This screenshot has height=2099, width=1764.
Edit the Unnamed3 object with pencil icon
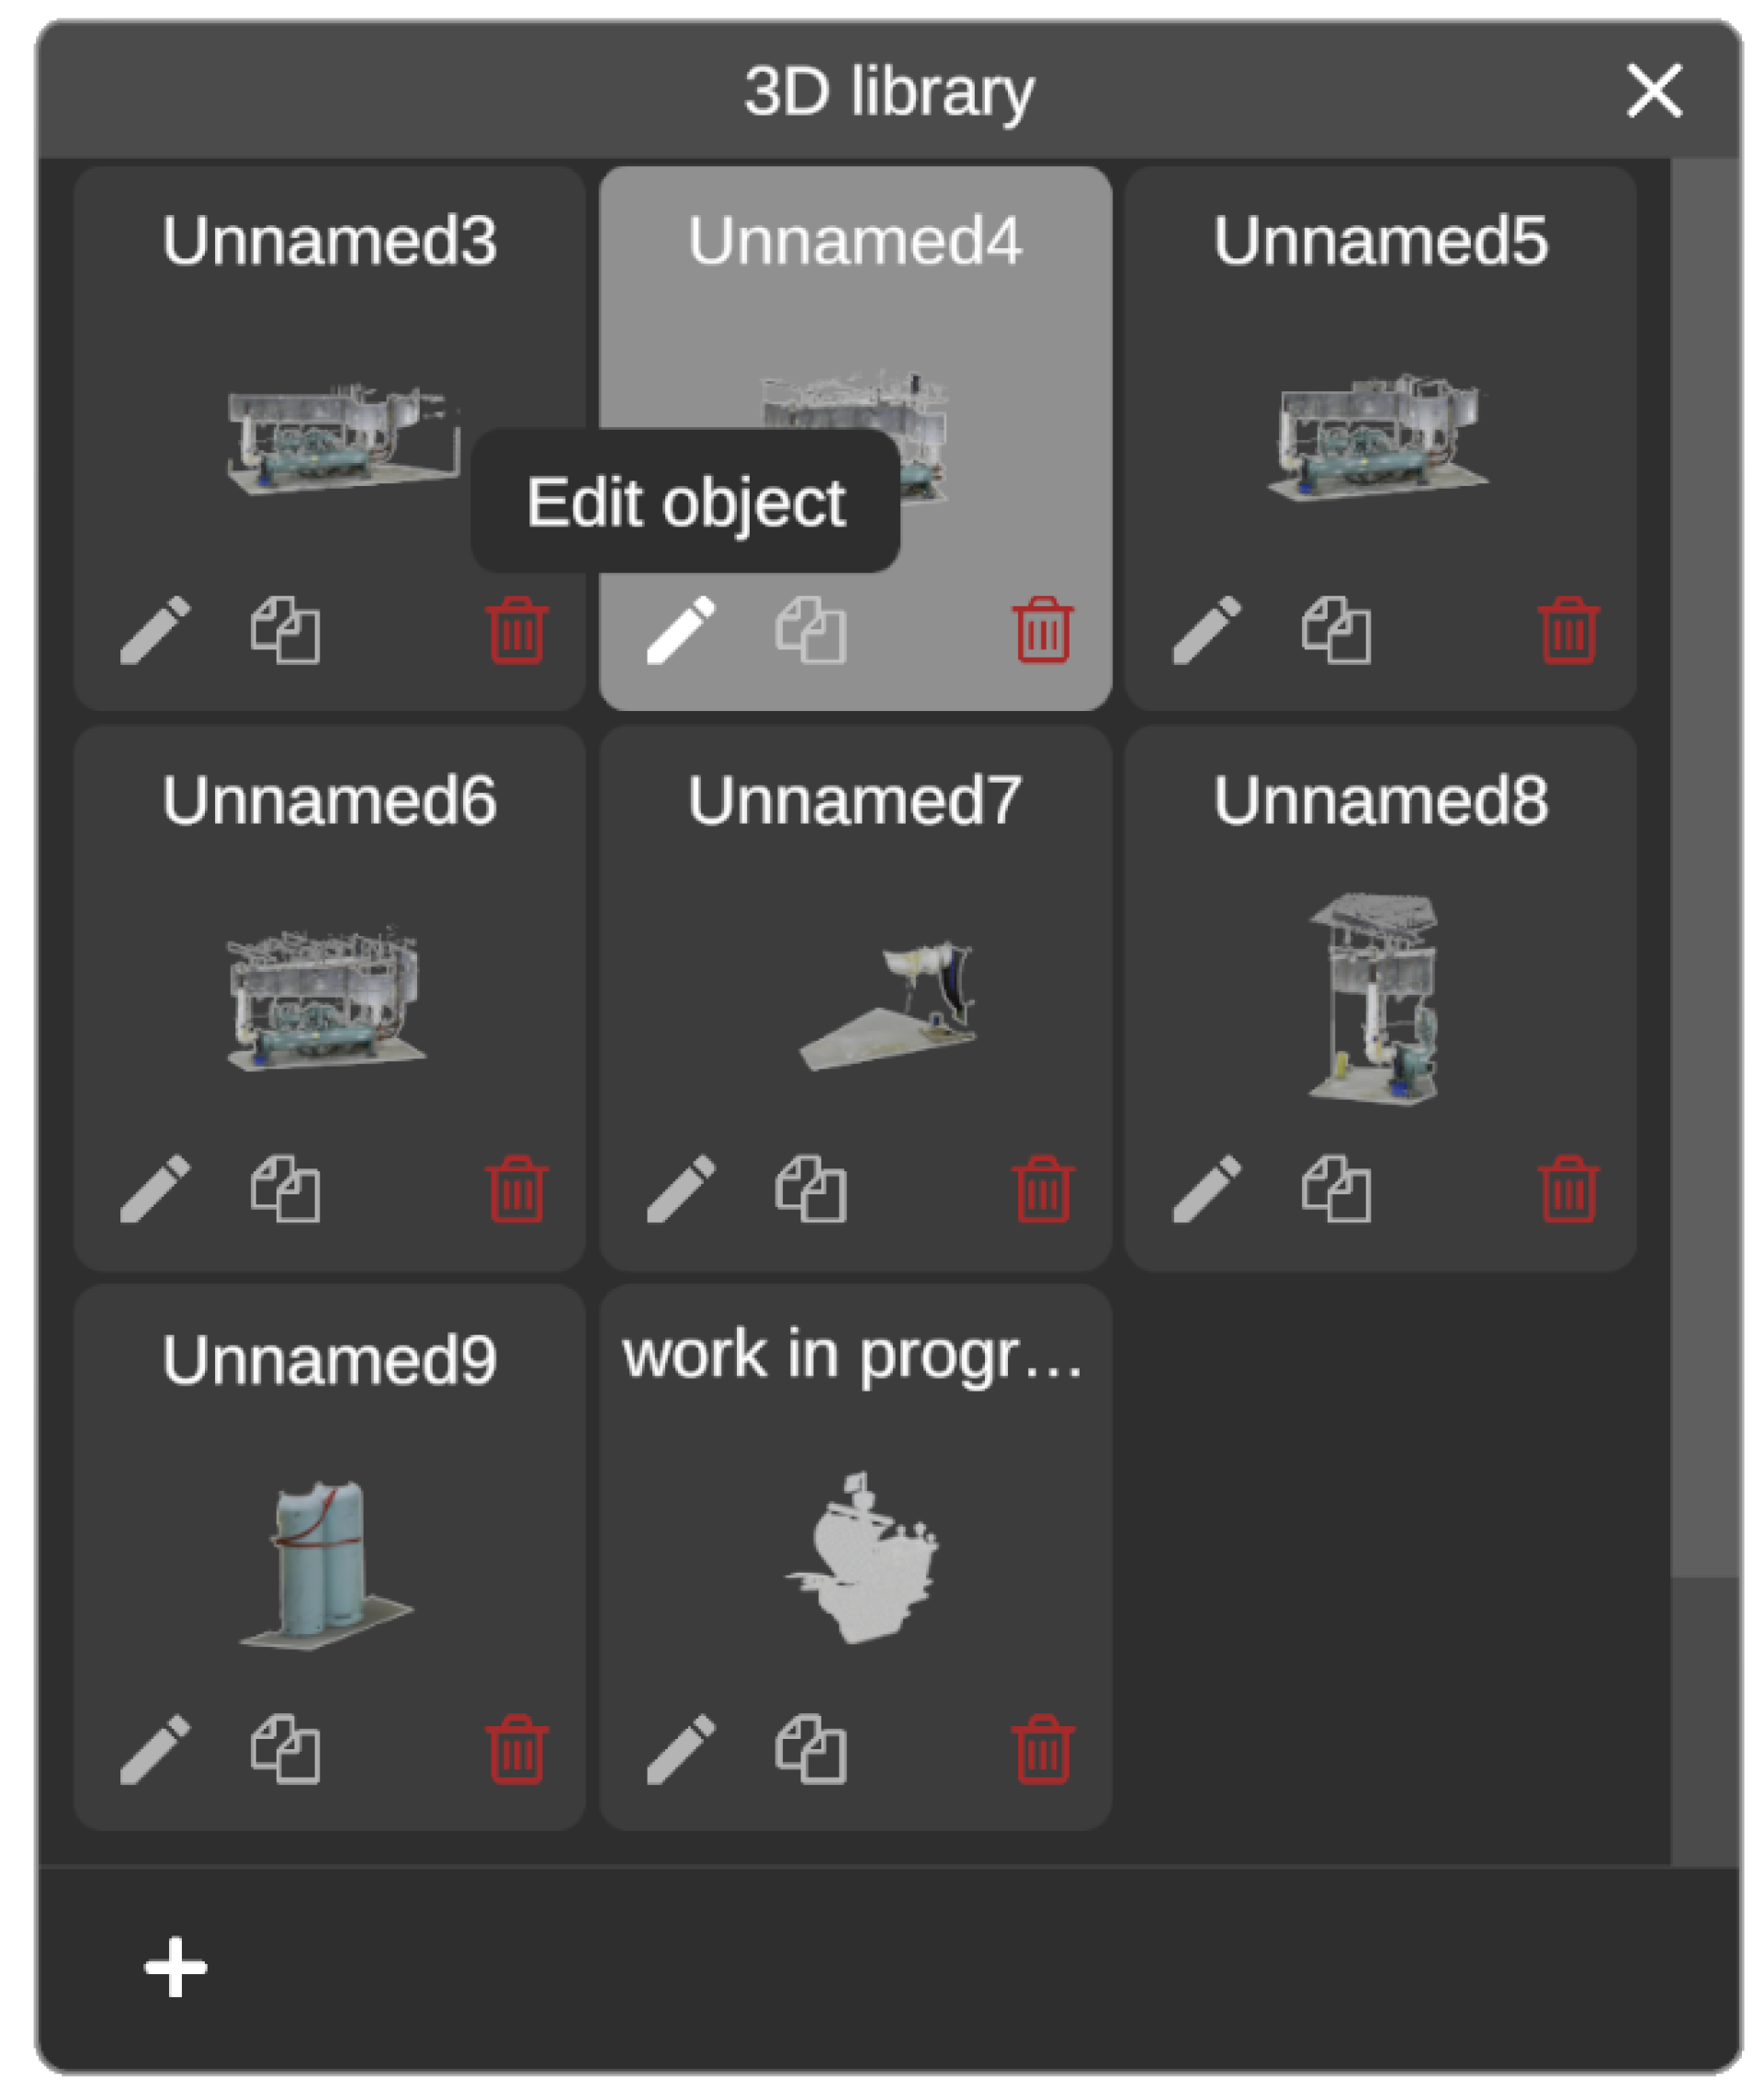155,630
